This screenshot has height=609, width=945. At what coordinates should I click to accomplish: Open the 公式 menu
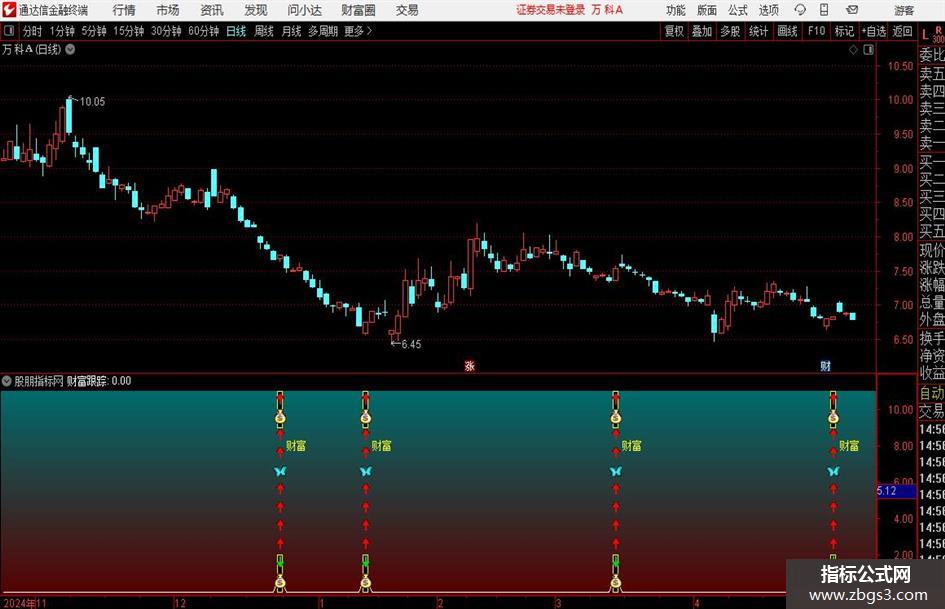tap(738, 10)
